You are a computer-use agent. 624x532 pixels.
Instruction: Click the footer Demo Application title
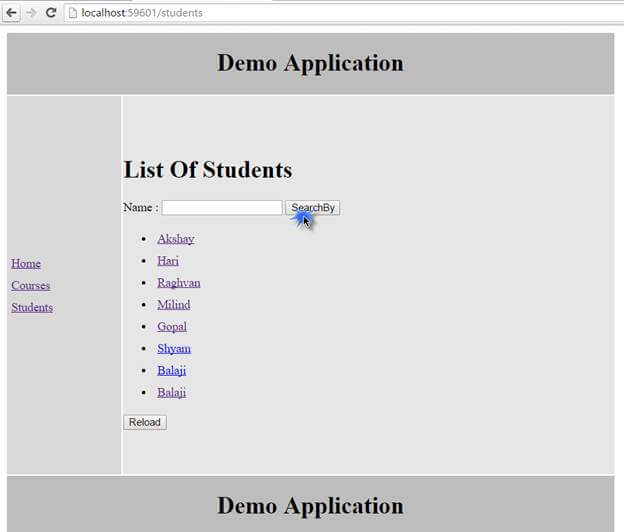click(310, 506)
